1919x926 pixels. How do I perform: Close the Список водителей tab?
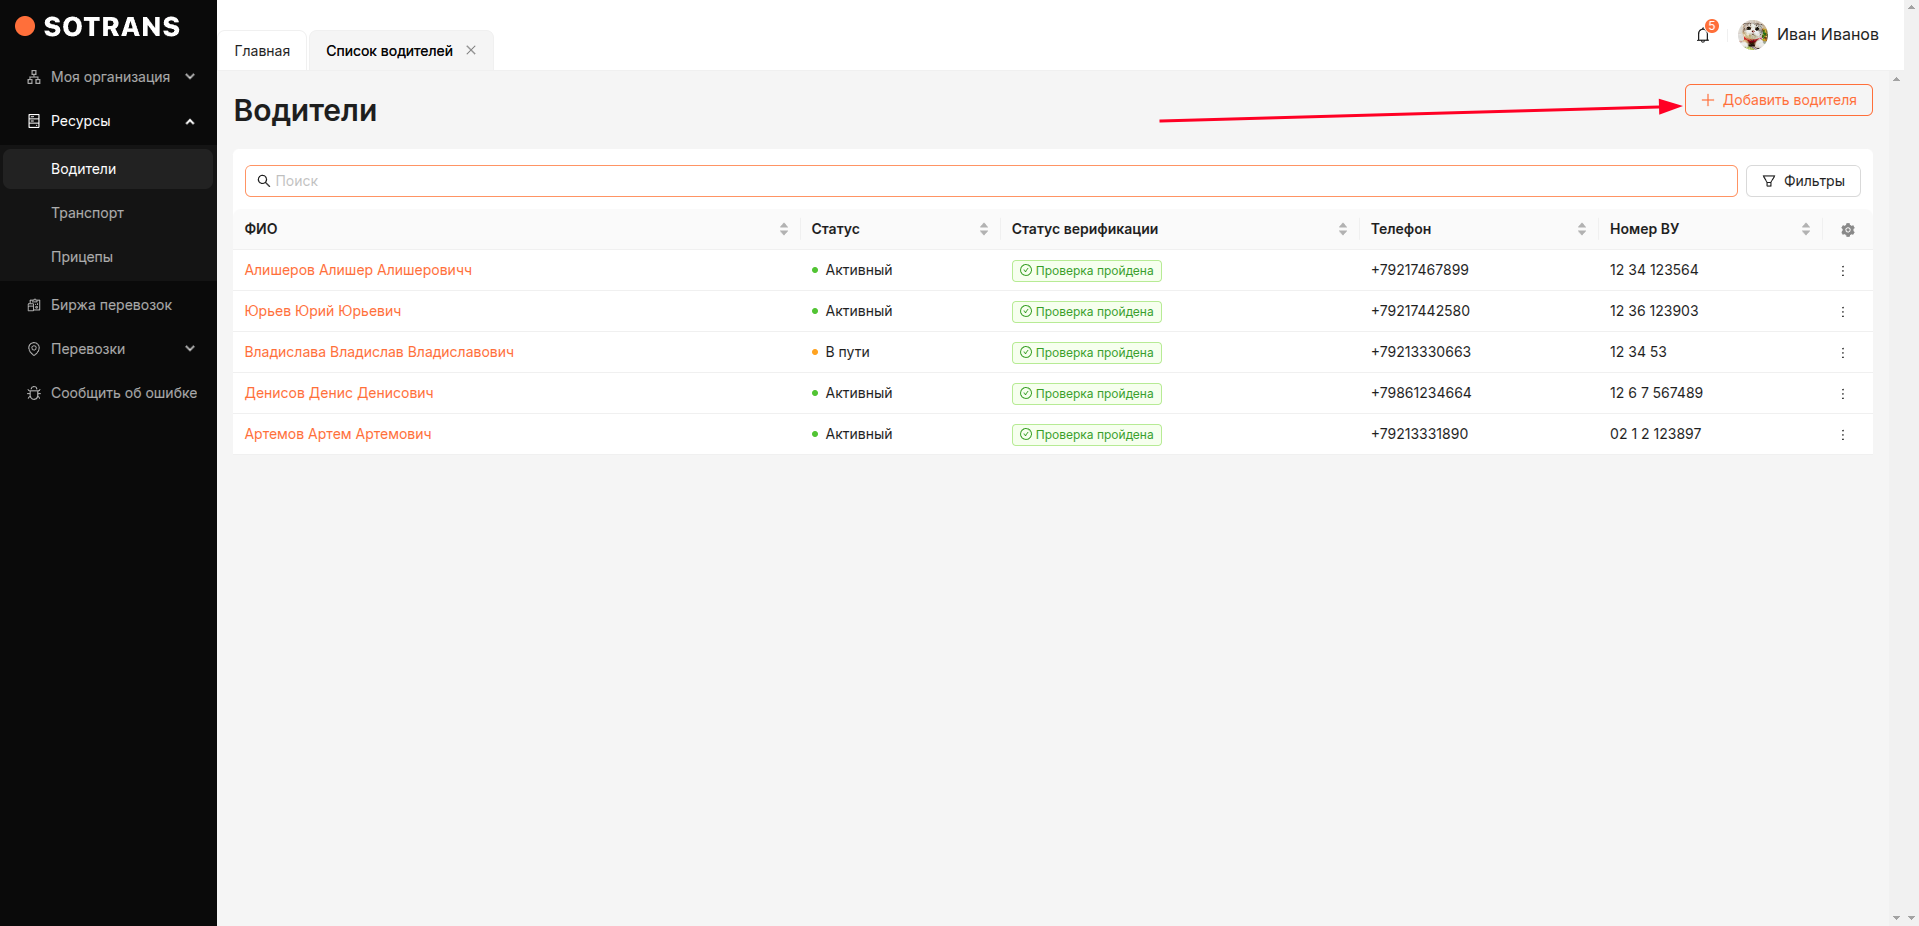click(471, 50)
